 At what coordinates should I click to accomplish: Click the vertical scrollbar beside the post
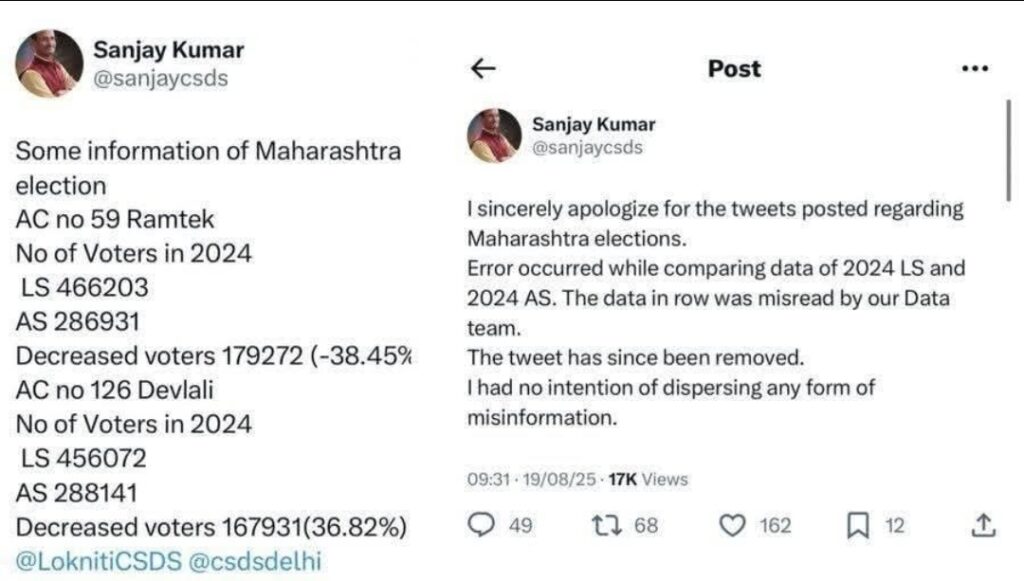(x=1009, y=150)
